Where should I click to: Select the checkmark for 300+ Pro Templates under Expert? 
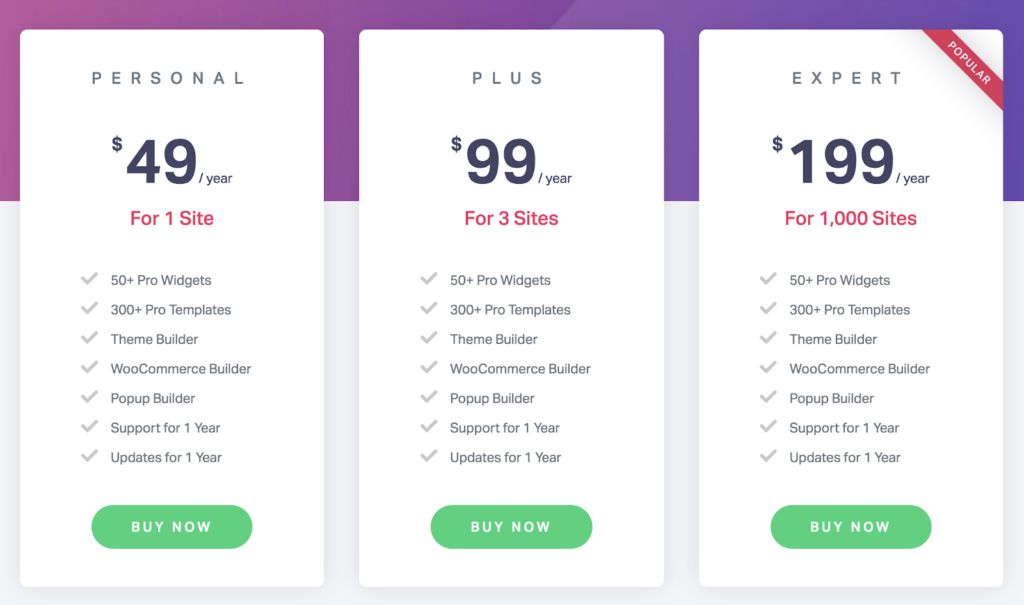[768, 310]
